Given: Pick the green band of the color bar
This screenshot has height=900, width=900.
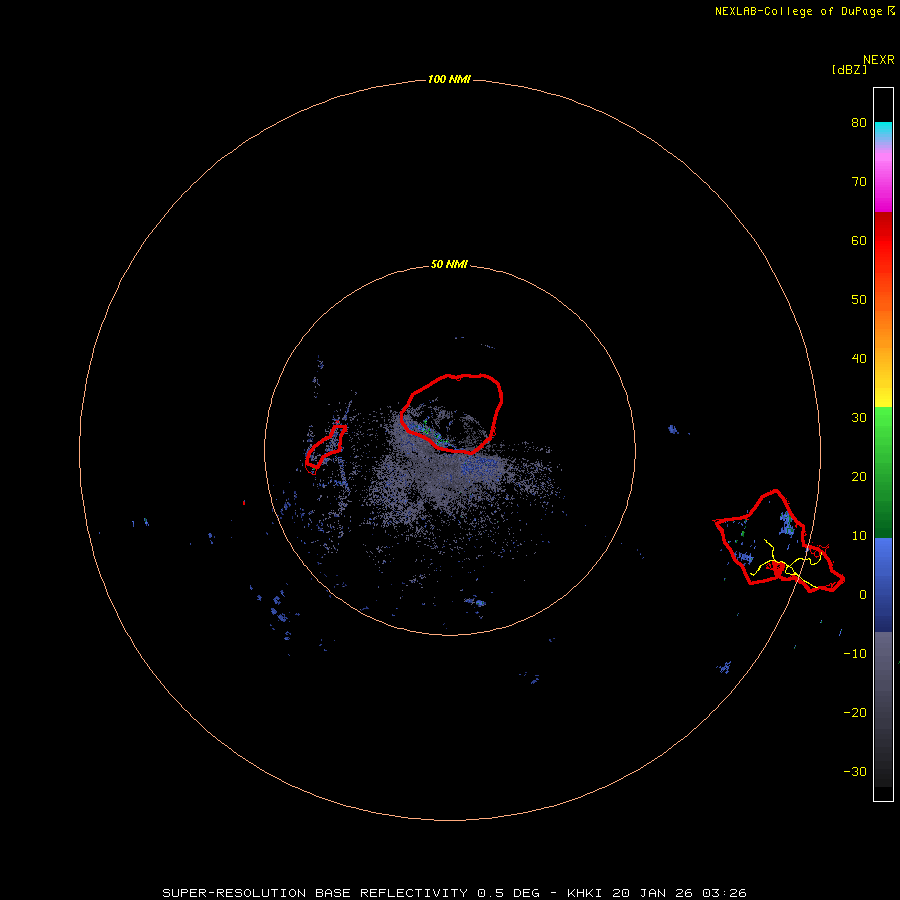Looking at the screenshot, I should (x=883, y=472).
